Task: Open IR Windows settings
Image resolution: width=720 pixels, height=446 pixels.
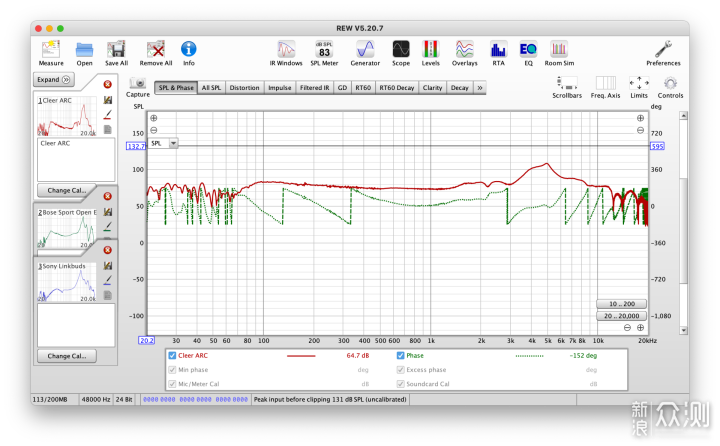Action: point(286,53)
